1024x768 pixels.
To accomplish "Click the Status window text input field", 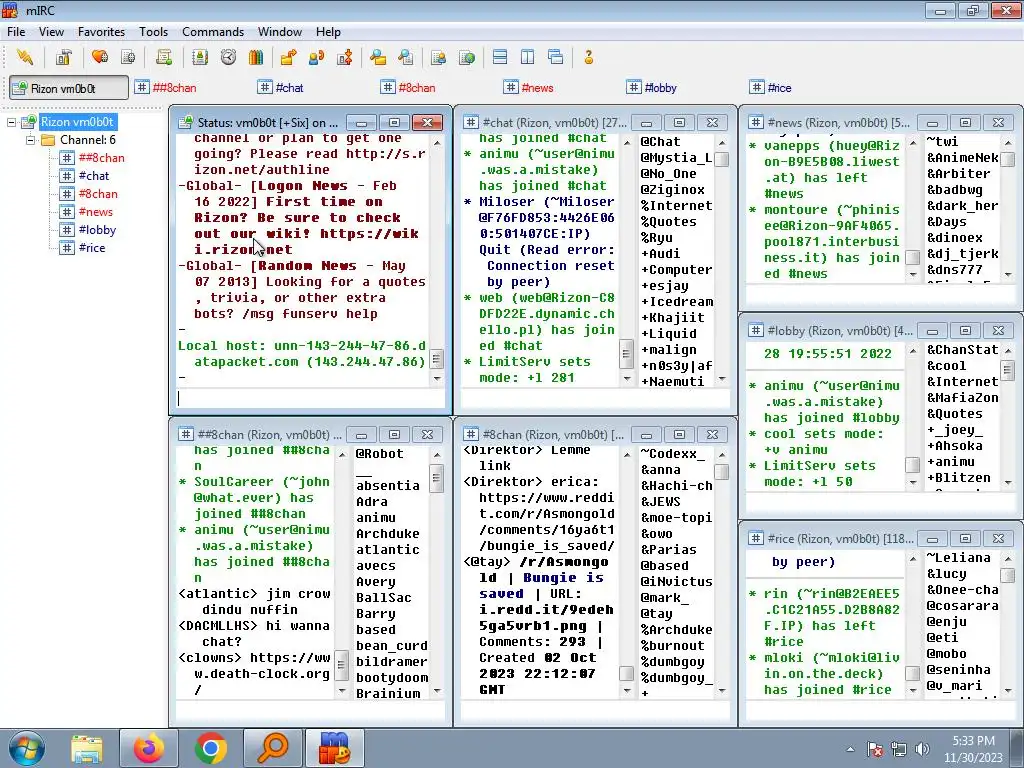I will point(310,398).
